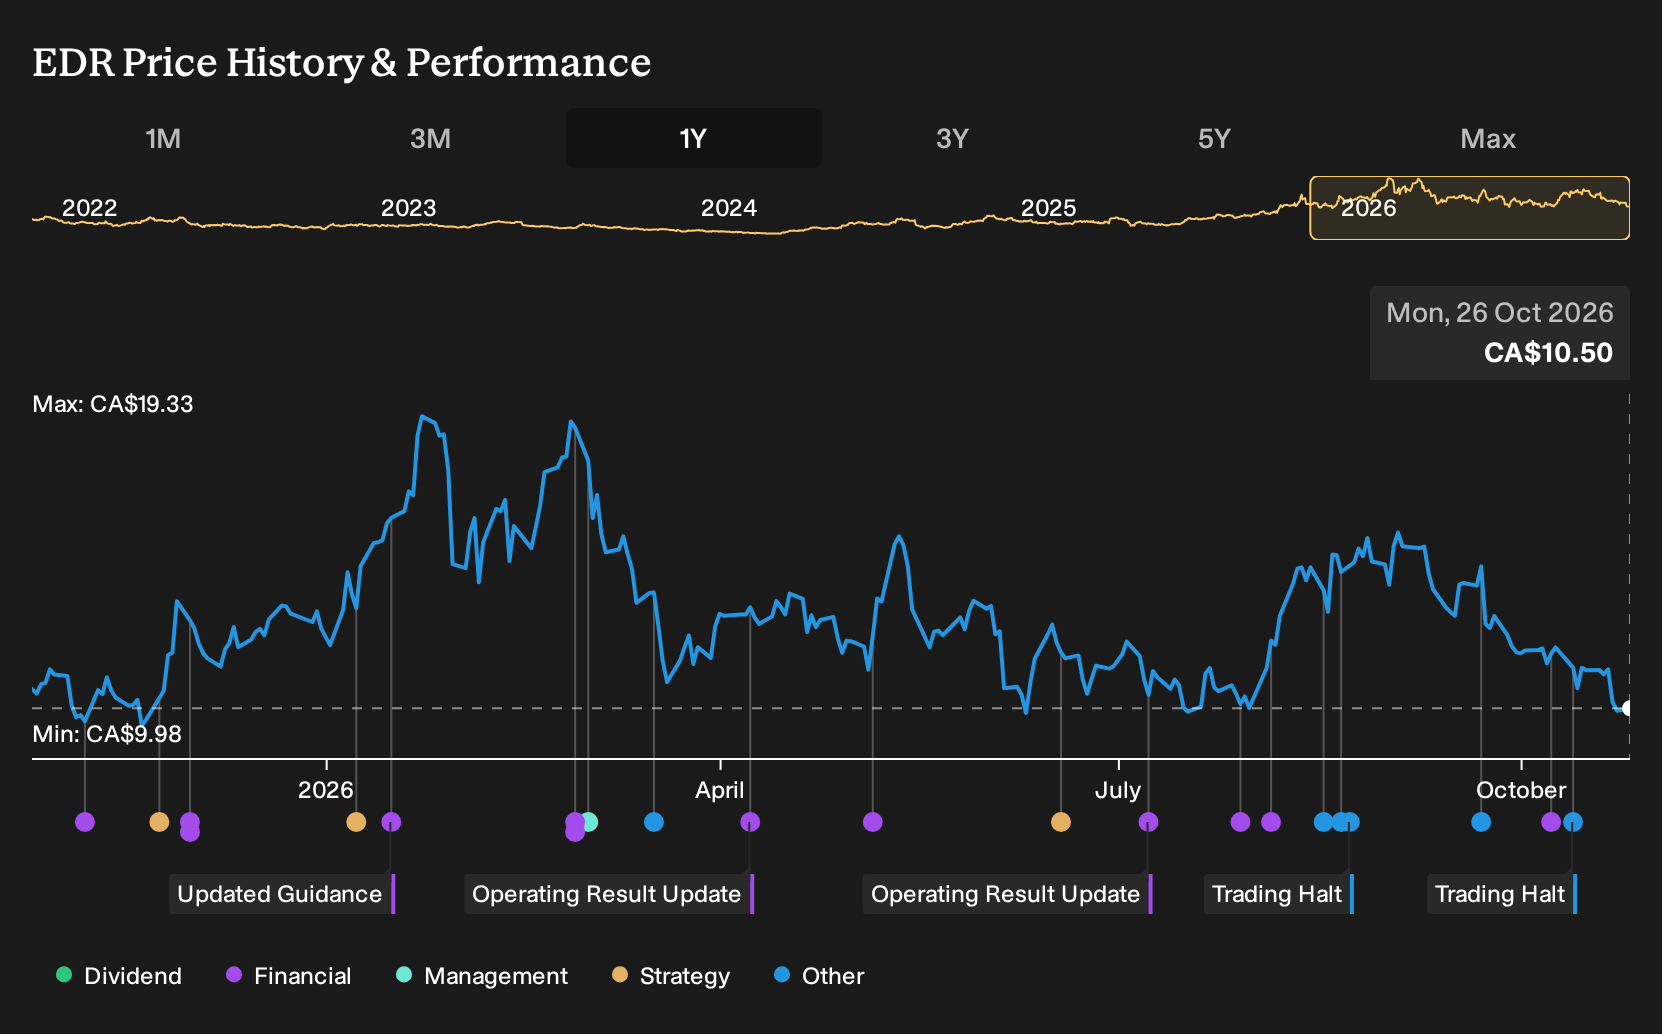Toggle the Strategy legend filter
The width and height of the screenshot is (1662, 1034).
click(x=671, y=976)
